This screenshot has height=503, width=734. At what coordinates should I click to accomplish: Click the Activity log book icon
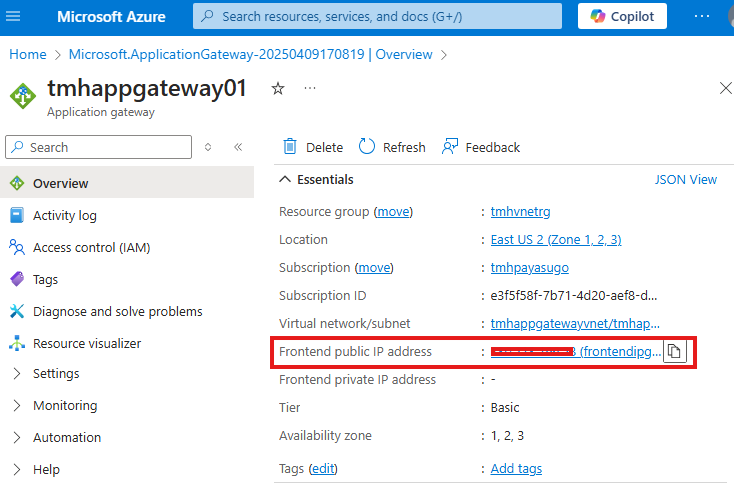[17, 216]
